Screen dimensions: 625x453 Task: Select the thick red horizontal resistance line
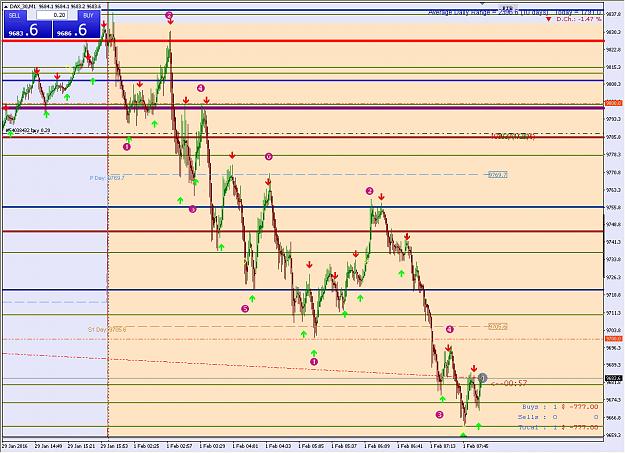(x=303, y=41)
